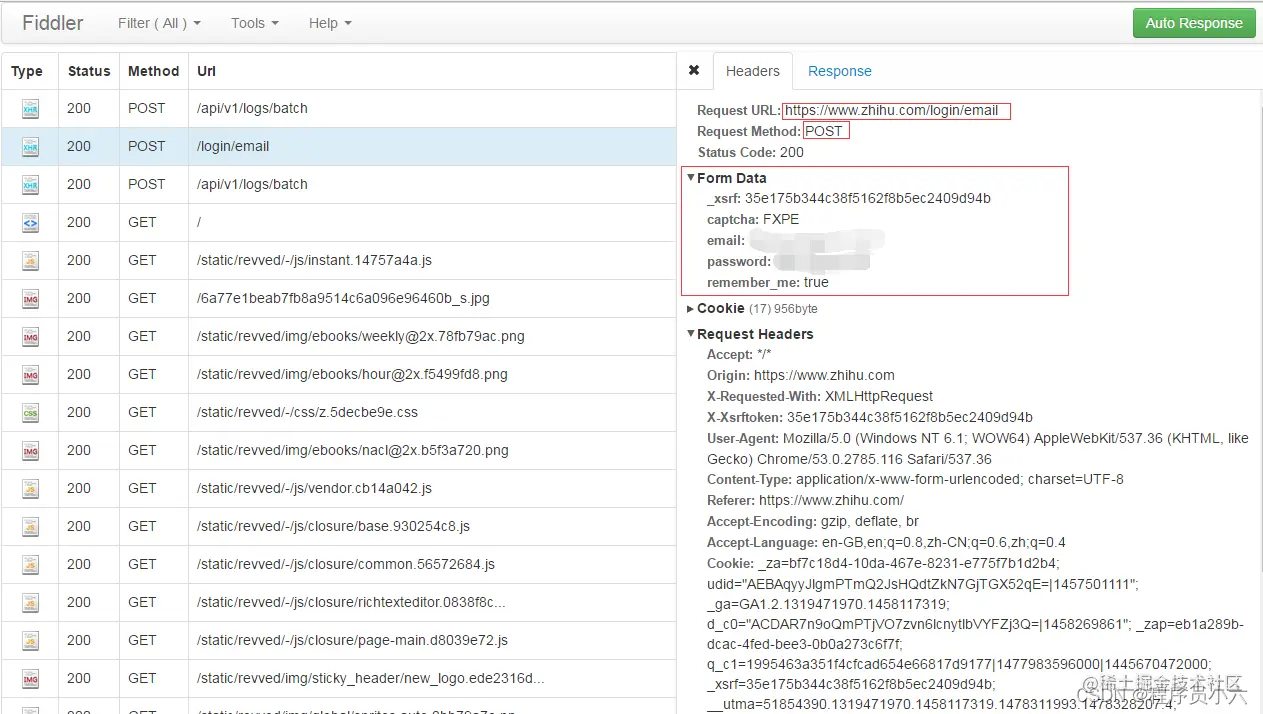Click Accept-Encoding: gzip, deflate, br line
Image resolution: width=1263 pixels, height=714 pixels.
813,521
